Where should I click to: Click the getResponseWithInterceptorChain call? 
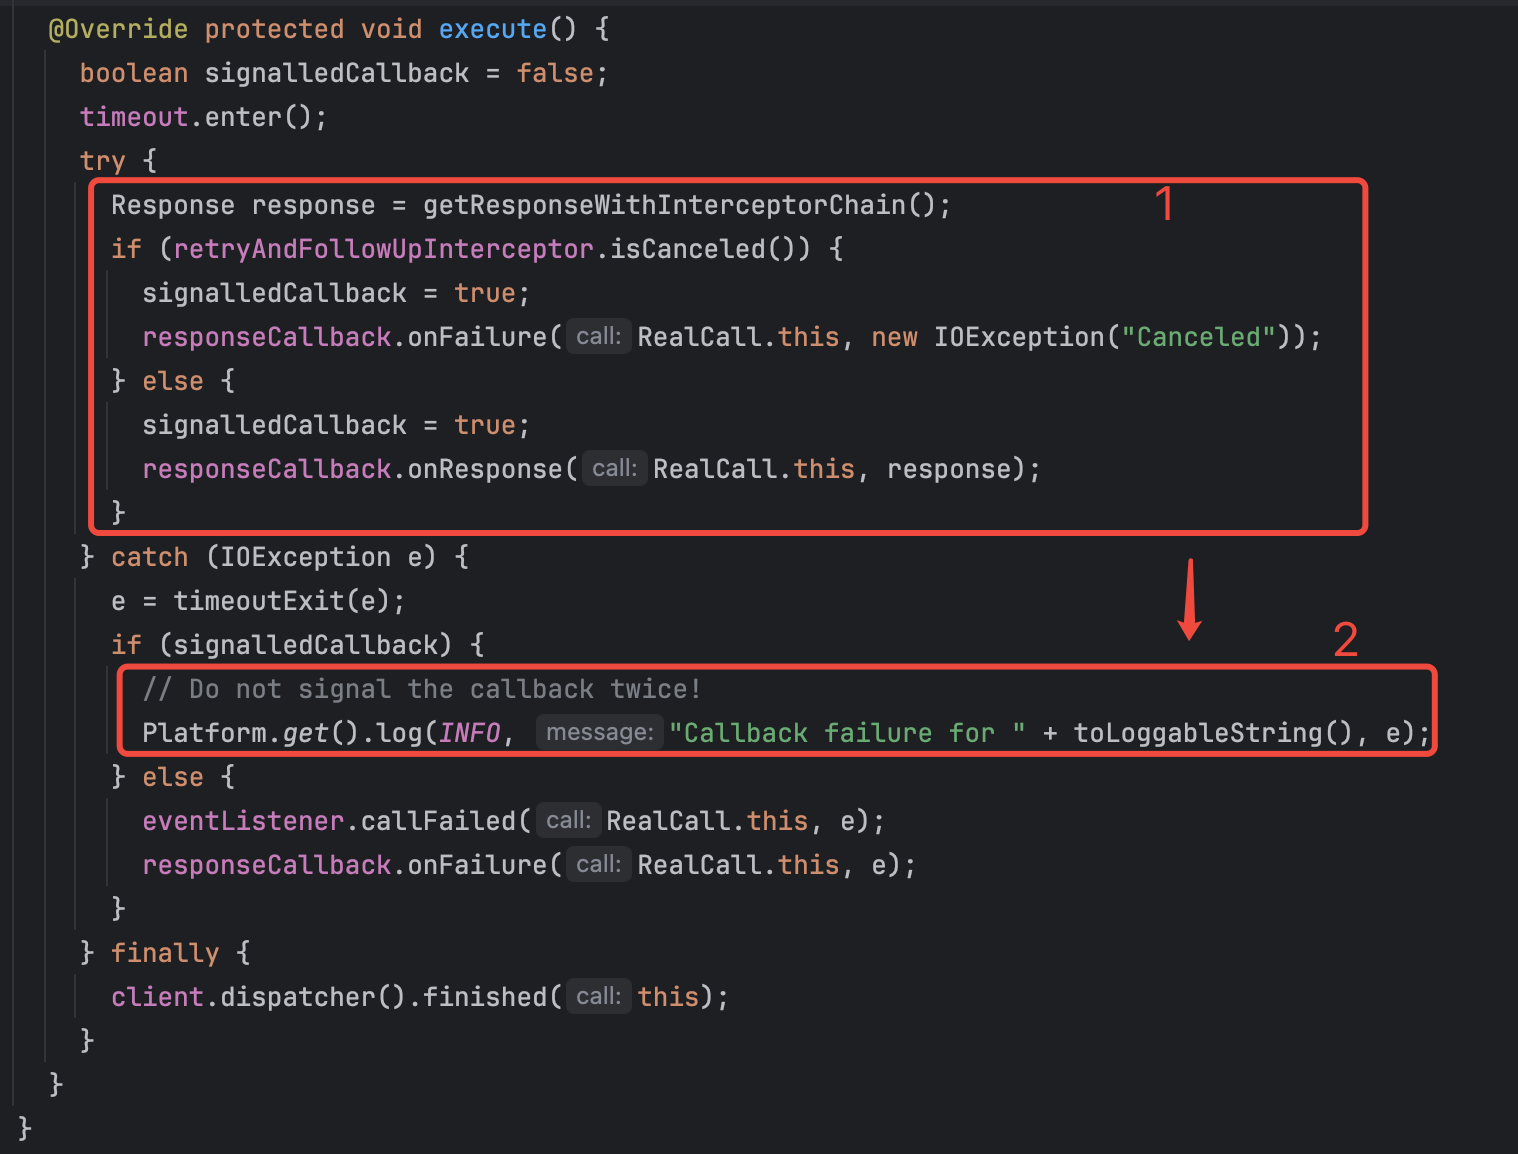pyautogui.click(x=663, y=205)
